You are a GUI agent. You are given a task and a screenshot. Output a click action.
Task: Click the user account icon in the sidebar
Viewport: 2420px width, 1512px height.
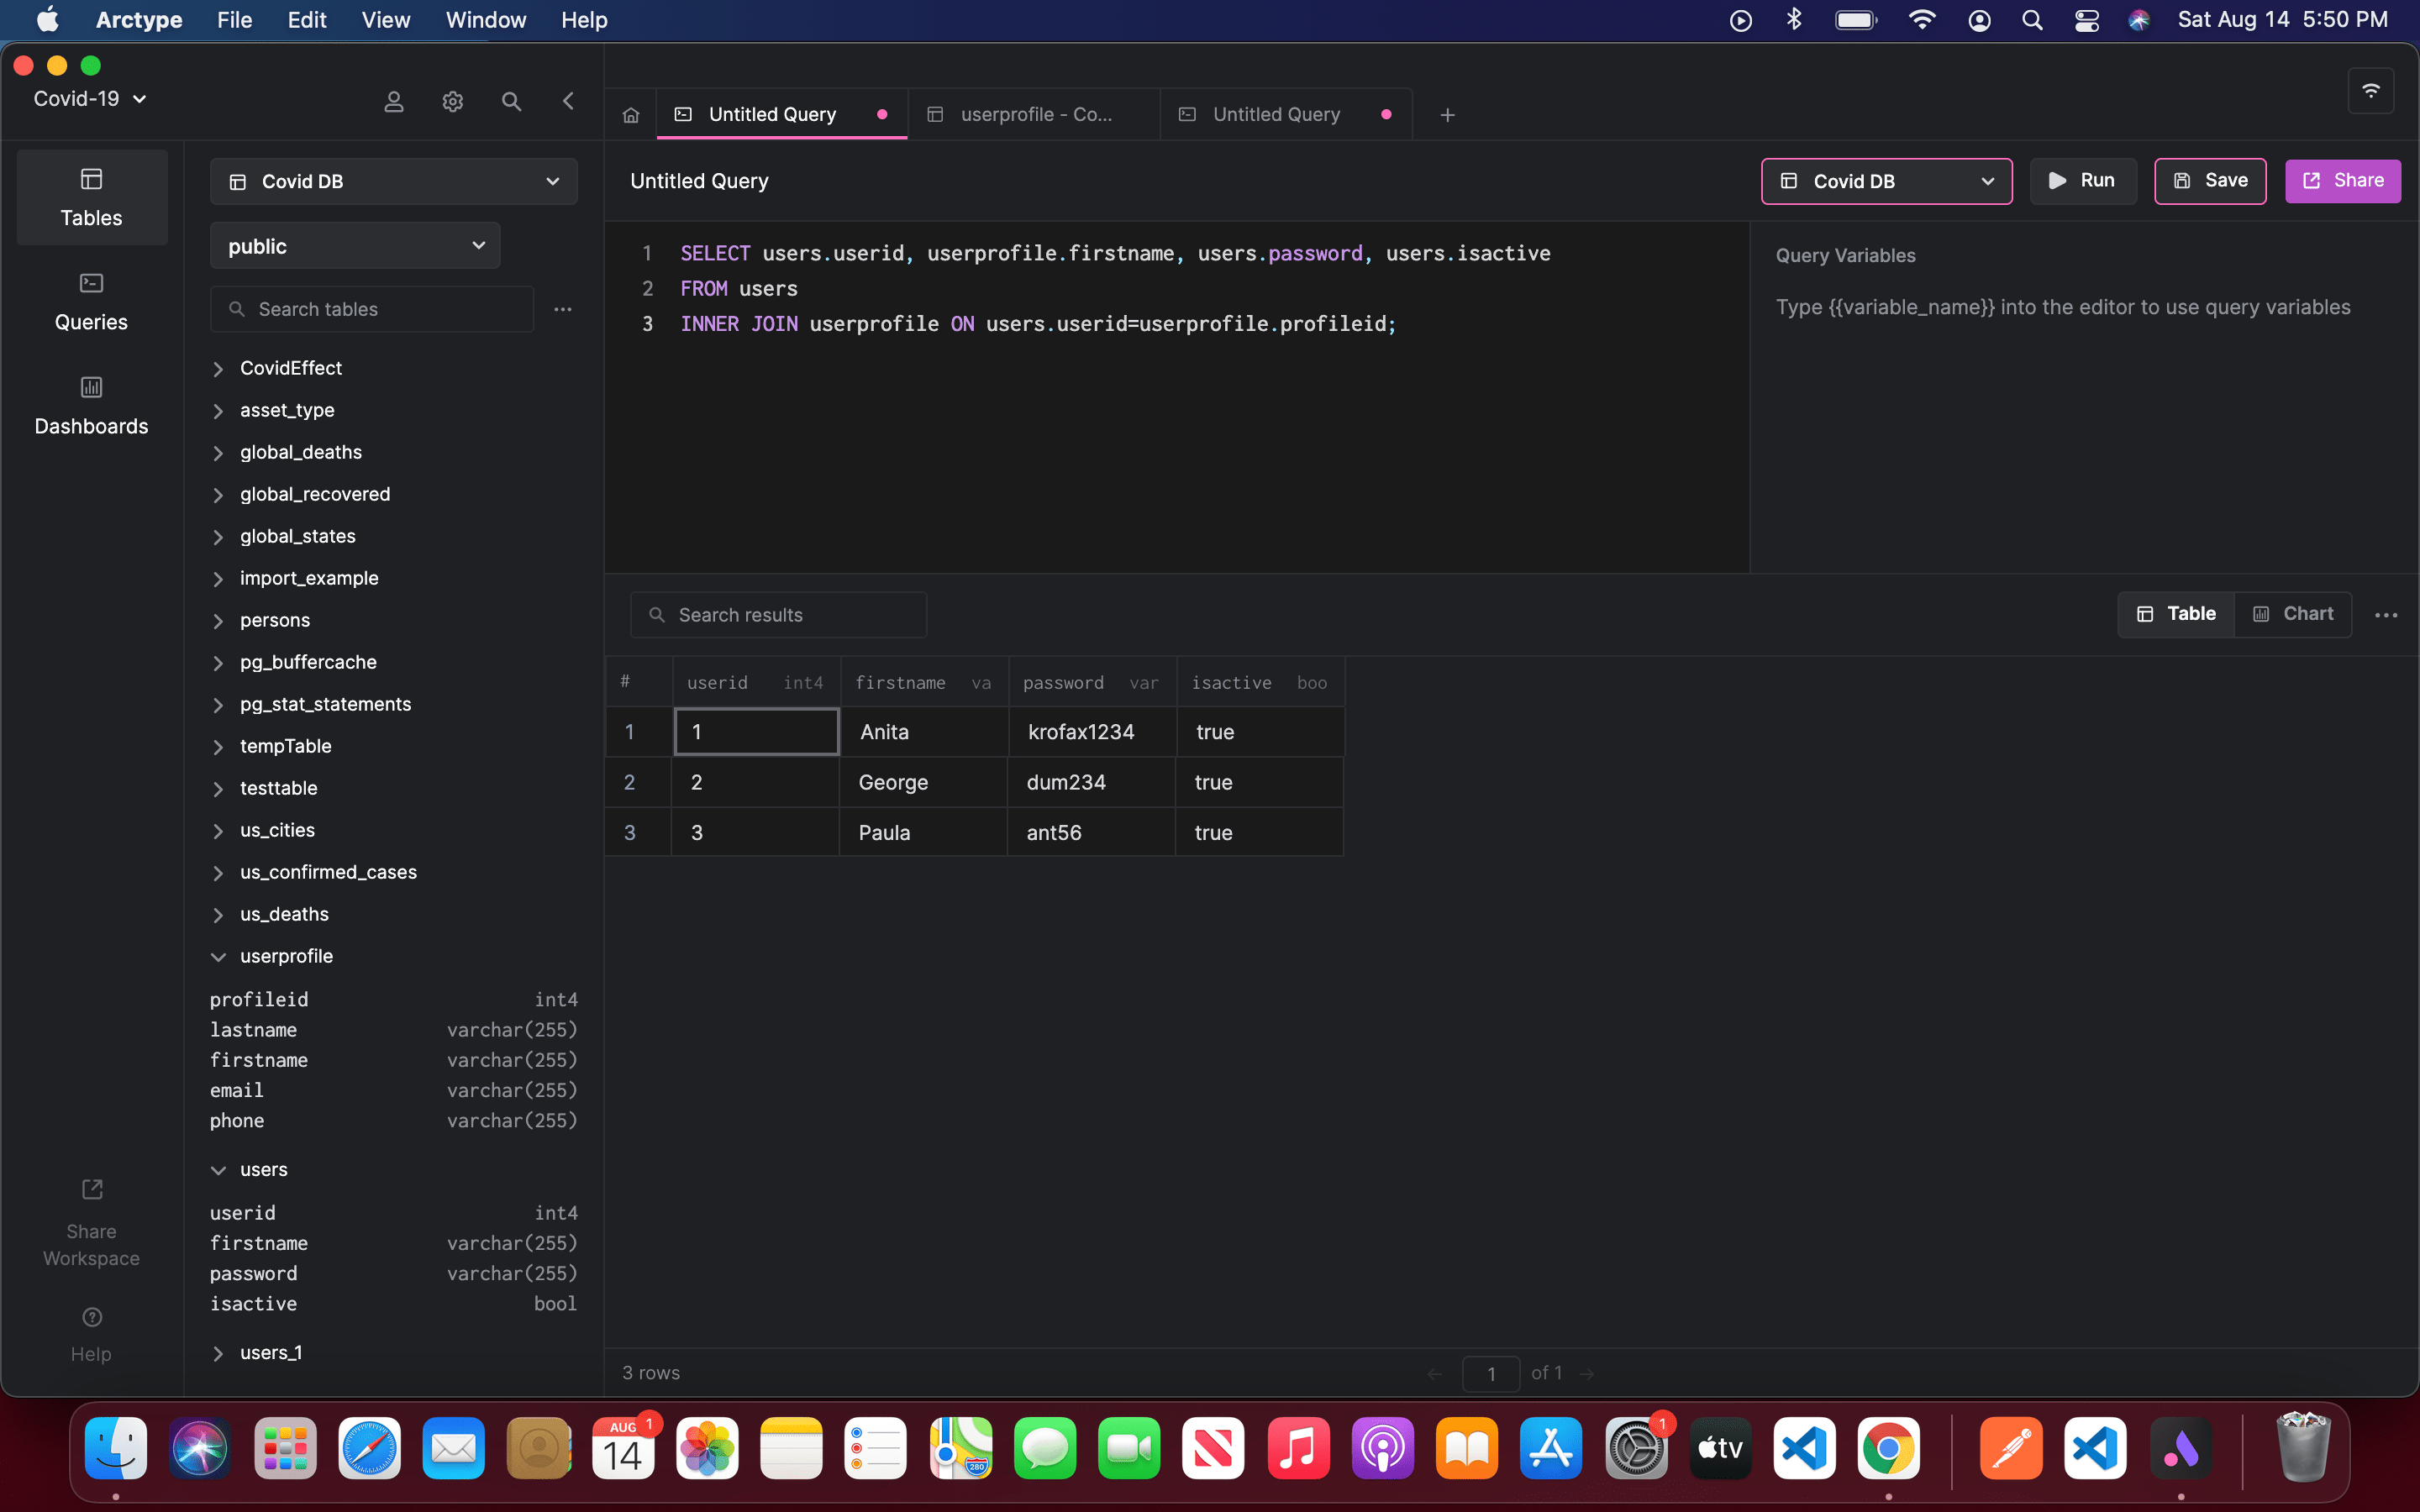point(394,101)
